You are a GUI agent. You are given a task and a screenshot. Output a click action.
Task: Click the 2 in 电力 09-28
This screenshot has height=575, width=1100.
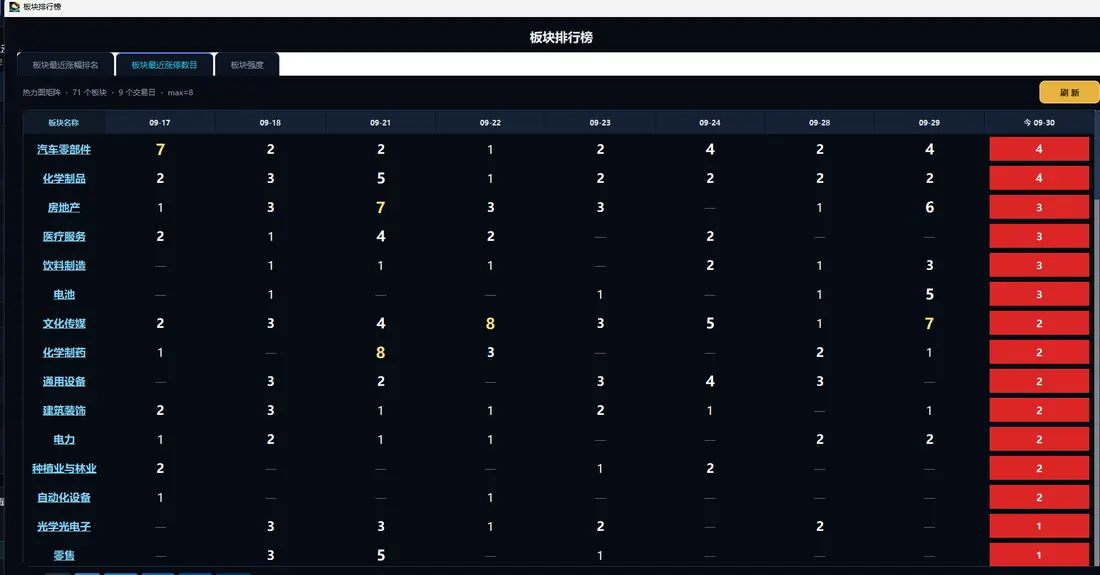(819, 439)
